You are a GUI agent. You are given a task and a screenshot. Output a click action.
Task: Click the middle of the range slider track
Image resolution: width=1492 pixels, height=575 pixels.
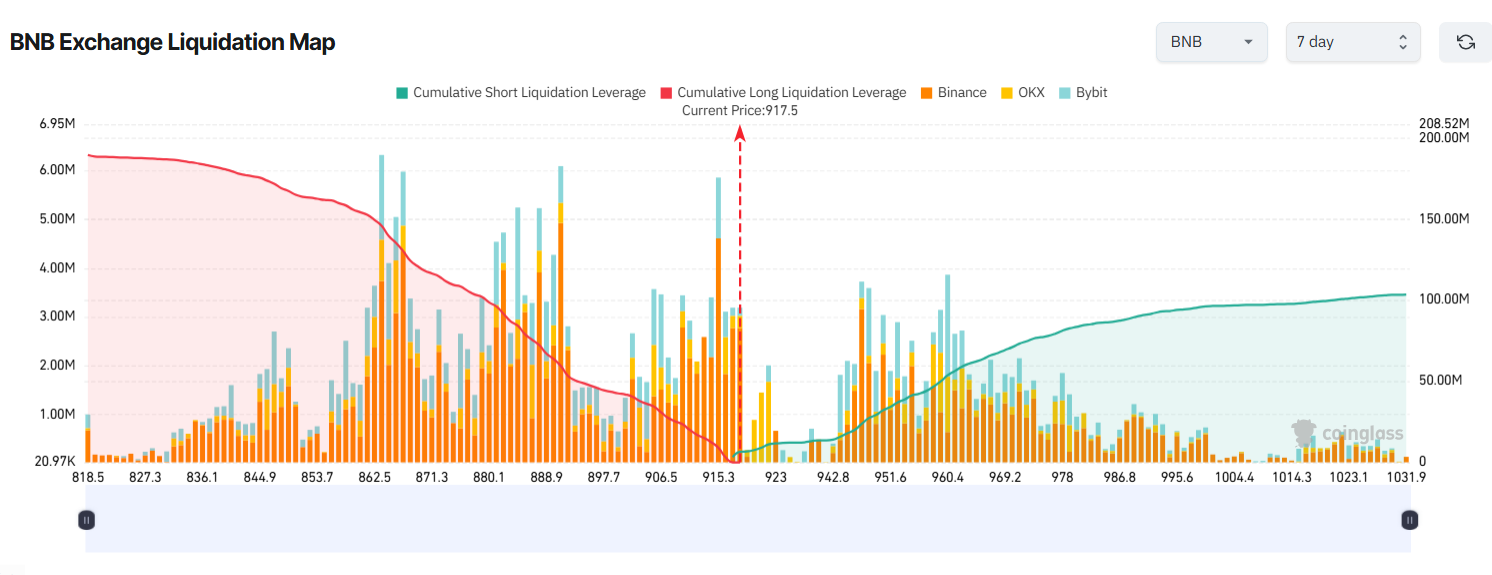point(748,520)
